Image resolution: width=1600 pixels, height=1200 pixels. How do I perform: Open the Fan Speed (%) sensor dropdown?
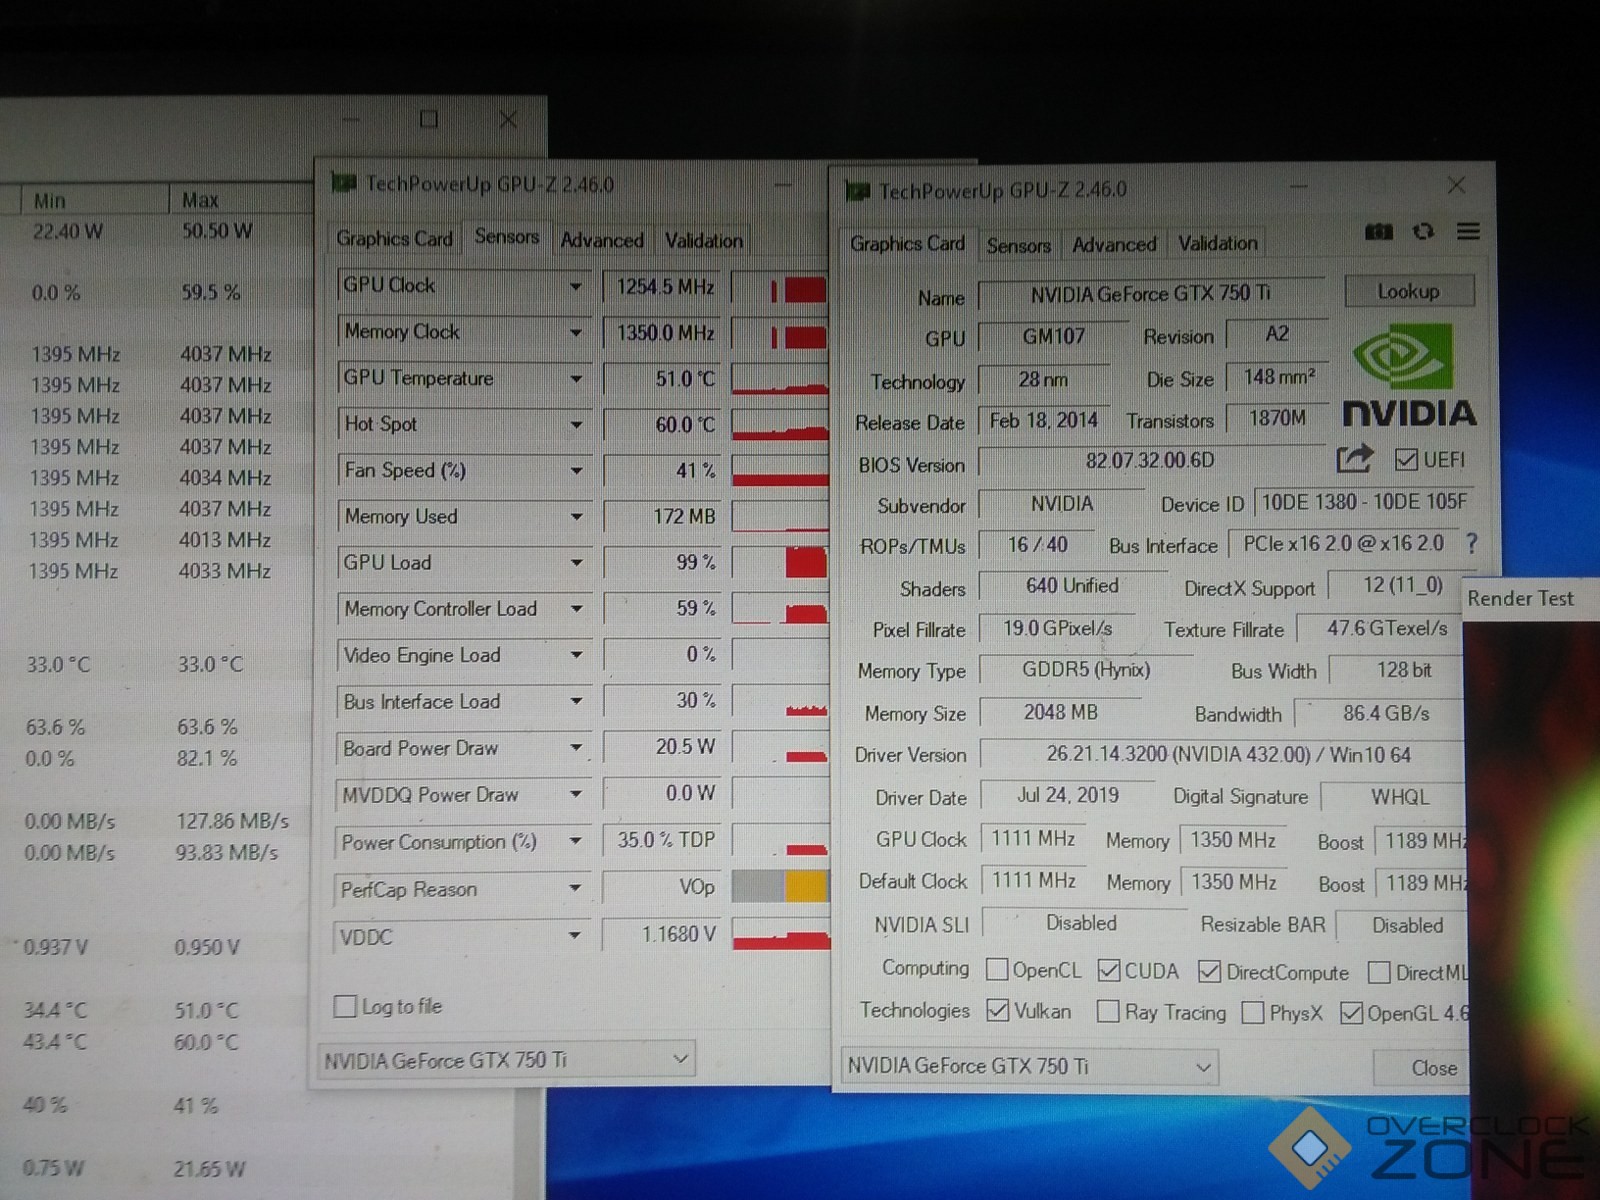click(x=576, y=470)
